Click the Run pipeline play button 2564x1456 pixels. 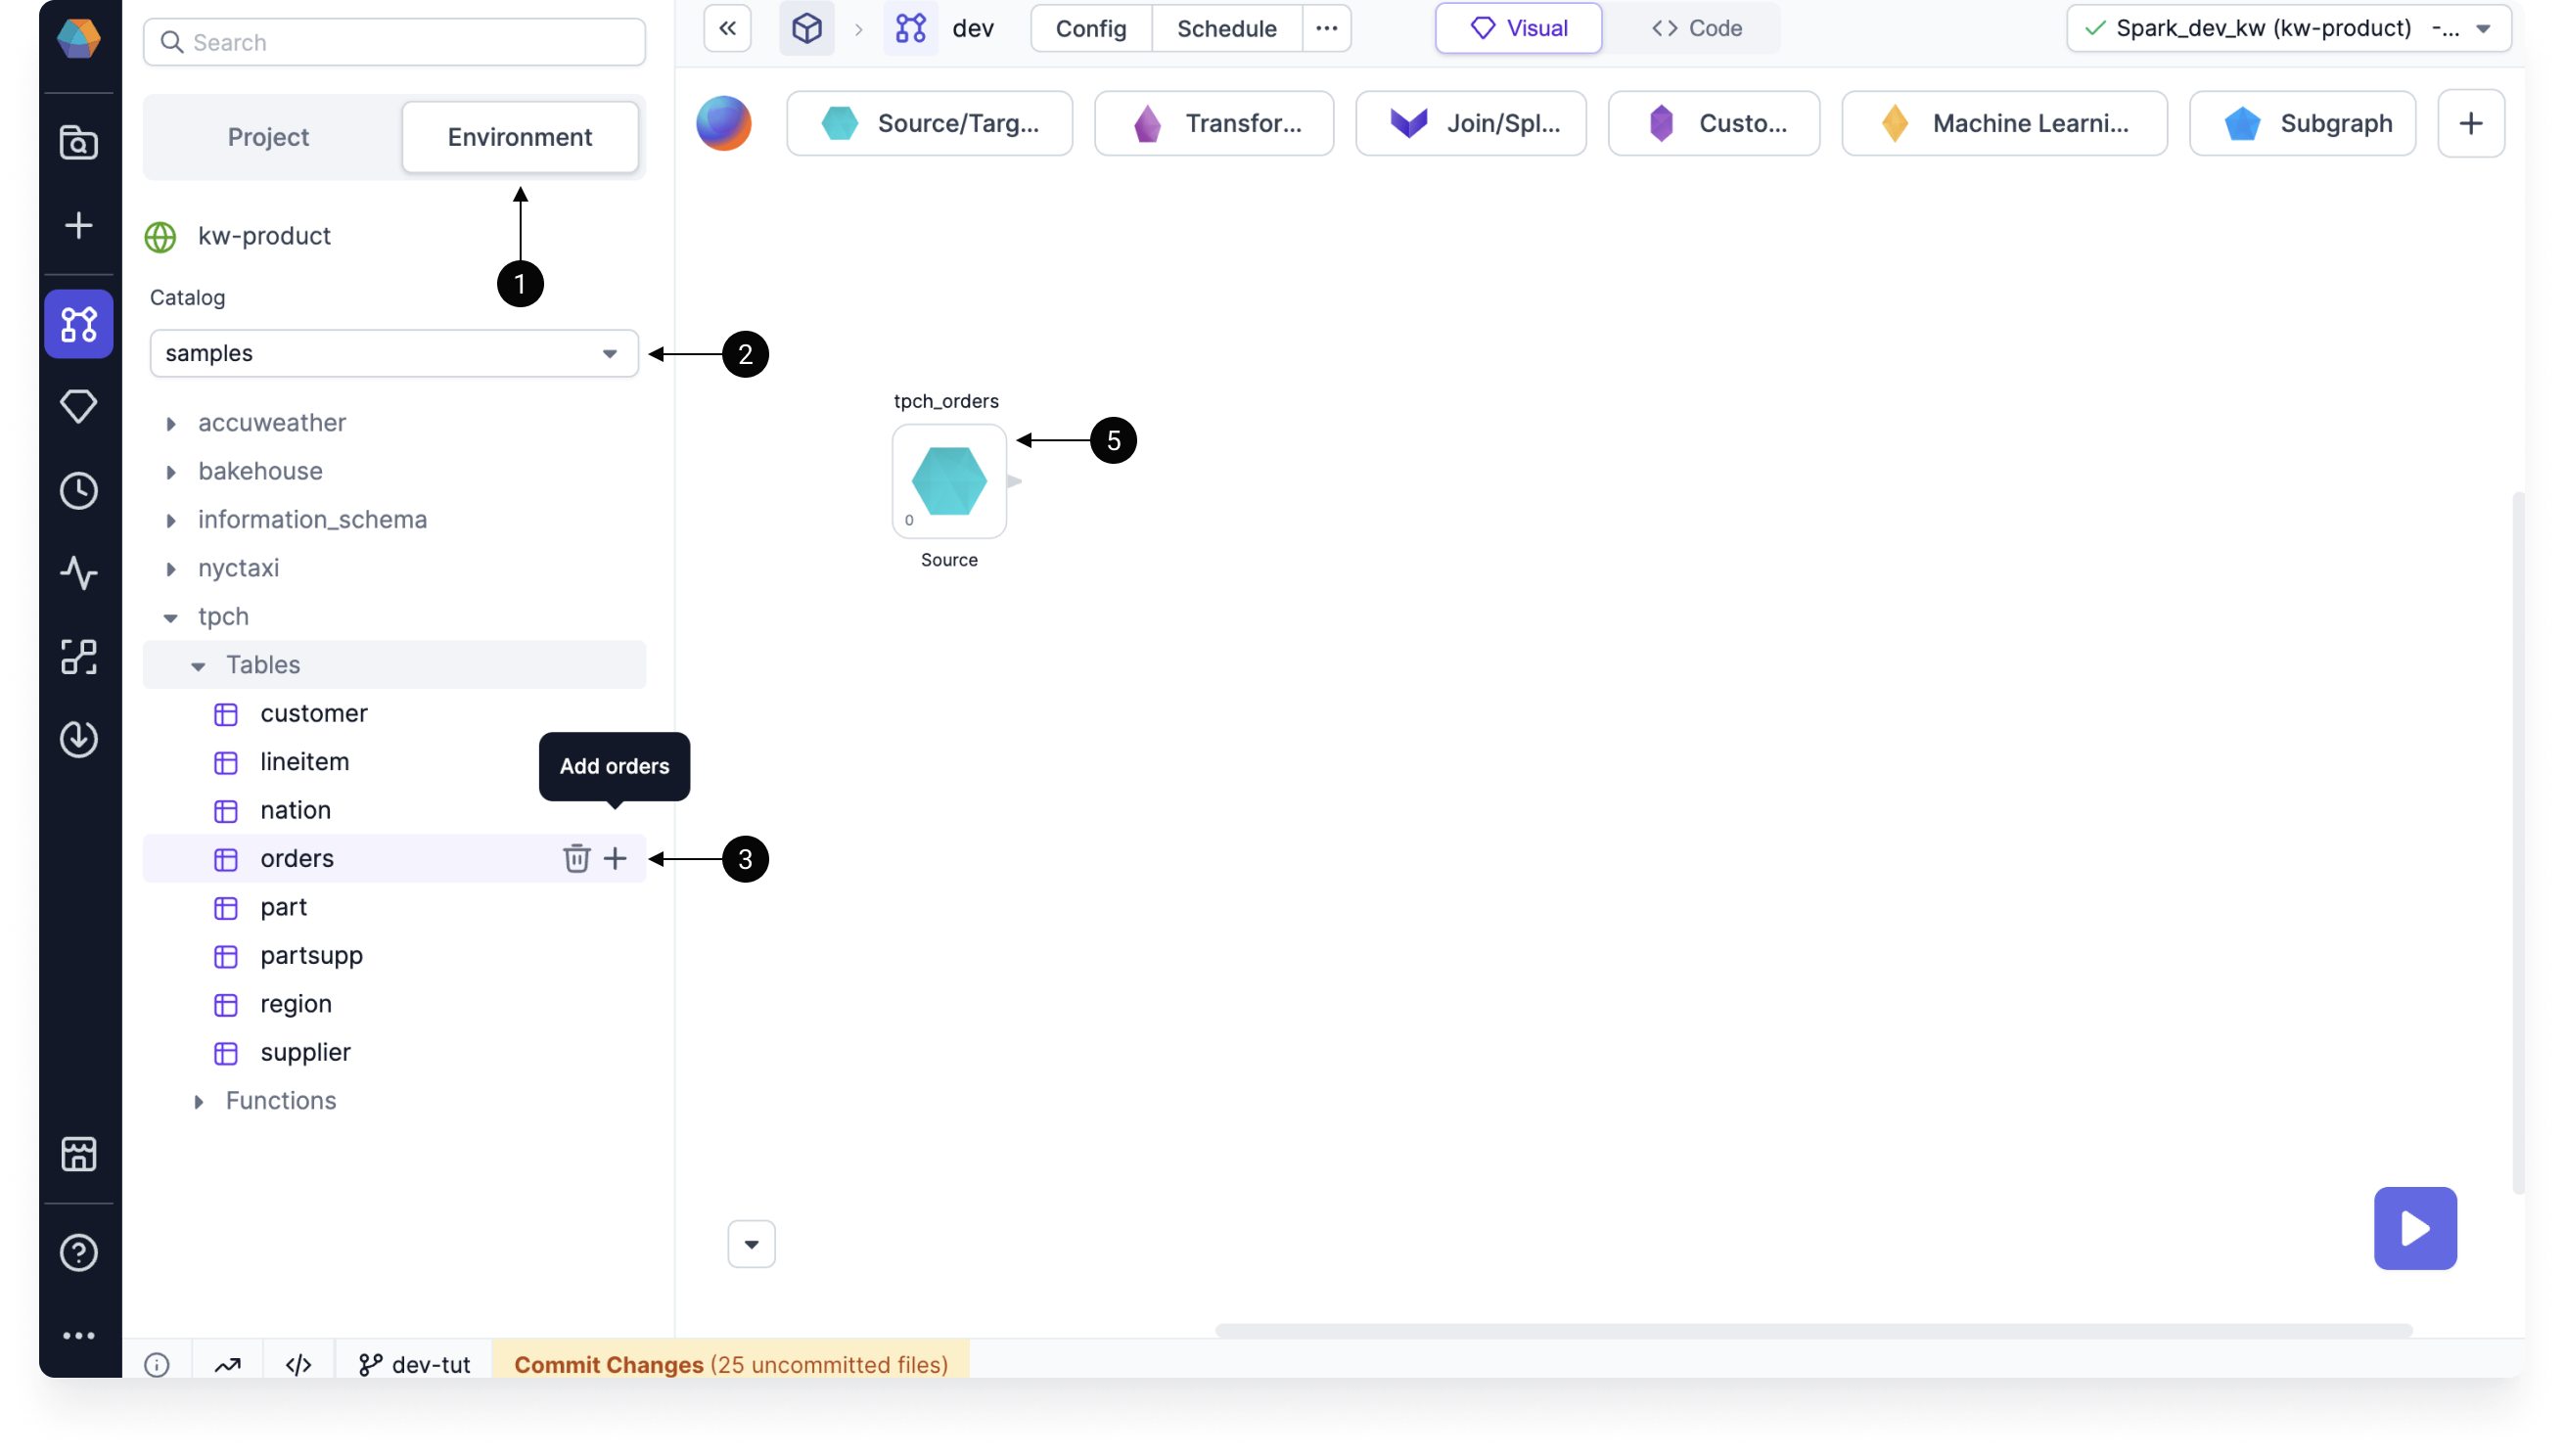click(2416, 1227)
